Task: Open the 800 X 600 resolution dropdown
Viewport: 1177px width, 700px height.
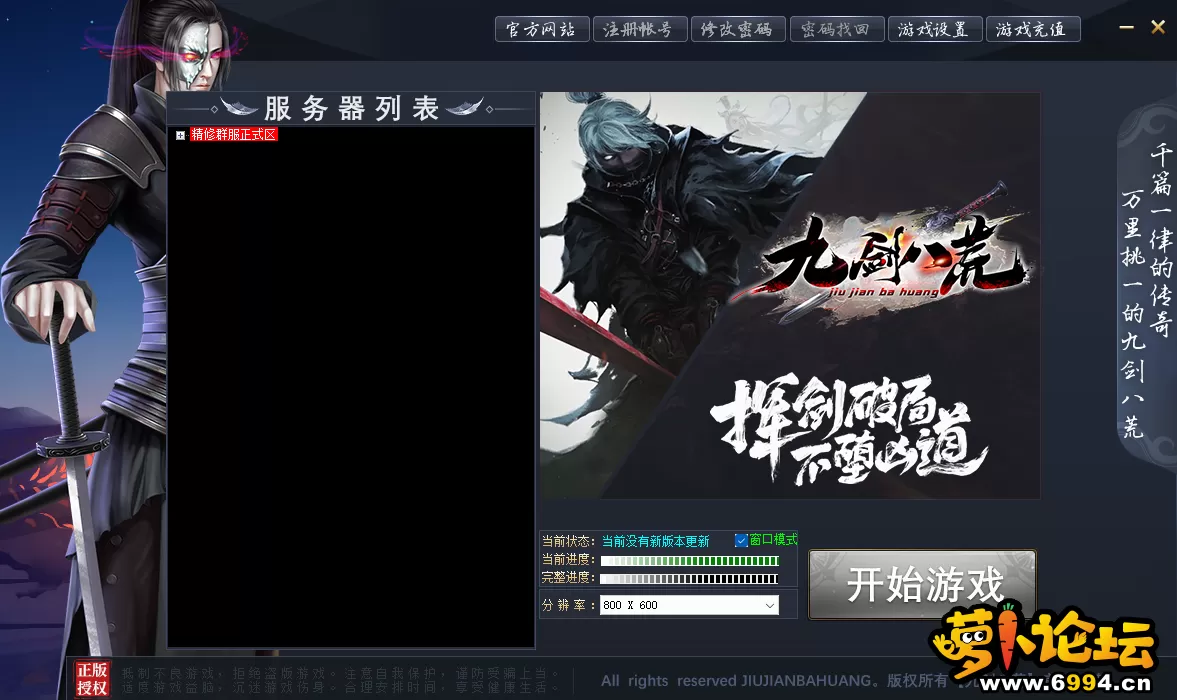Action: 689,605
